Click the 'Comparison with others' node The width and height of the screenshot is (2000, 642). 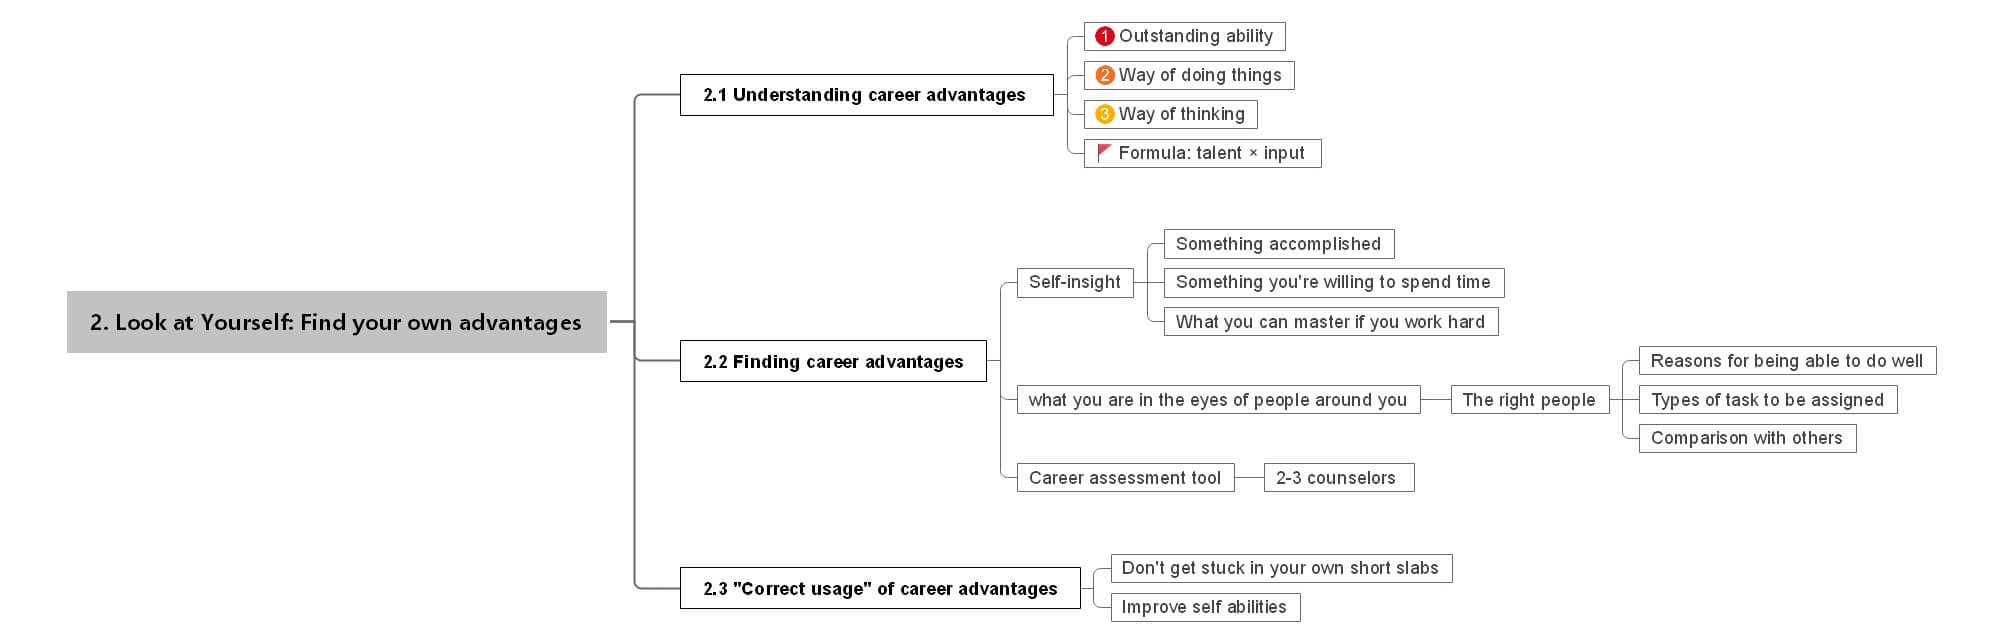(1747, 438)
